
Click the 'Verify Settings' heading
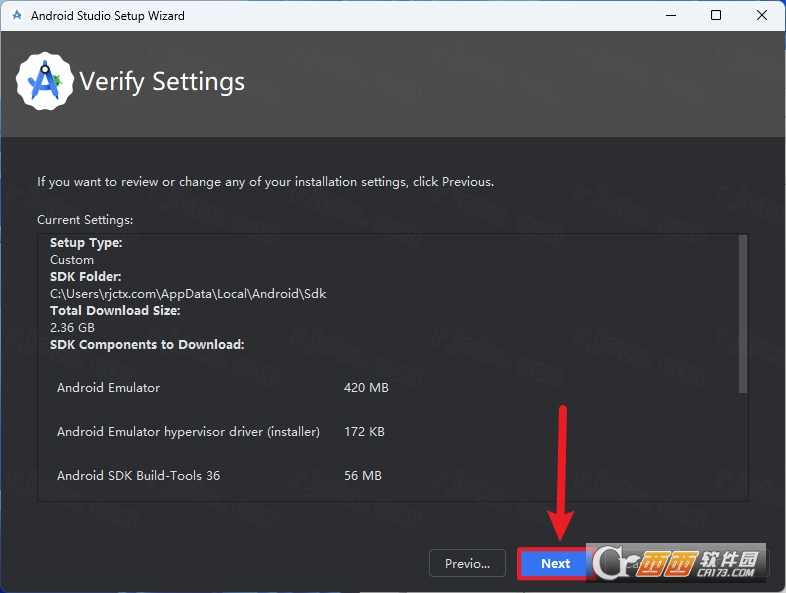pyautogui.click(x=162, y=82)
